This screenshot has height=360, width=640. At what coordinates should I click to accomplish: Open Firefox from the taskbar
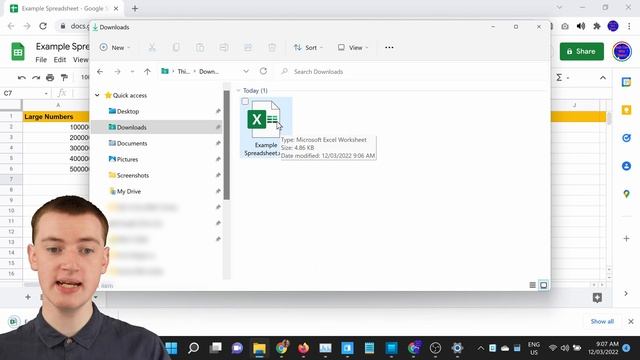[x=303, y=348]
